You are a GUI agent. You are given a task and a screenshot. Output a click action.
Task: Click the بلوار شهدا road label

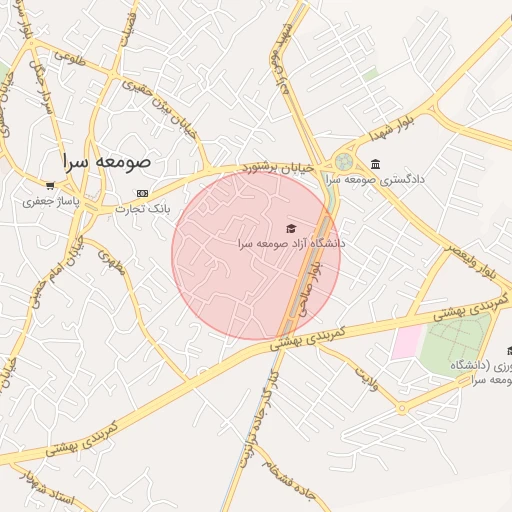pos(392,128)
